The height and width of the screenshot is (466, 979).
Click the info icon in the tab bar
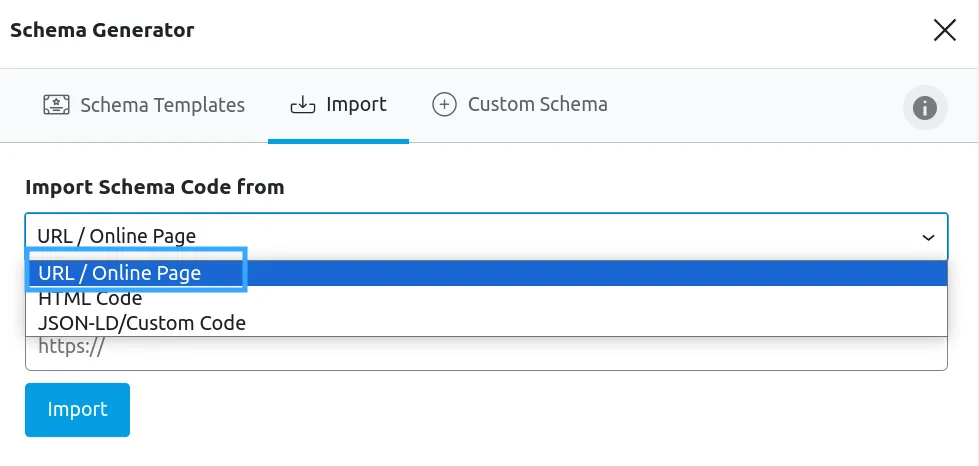925,107
